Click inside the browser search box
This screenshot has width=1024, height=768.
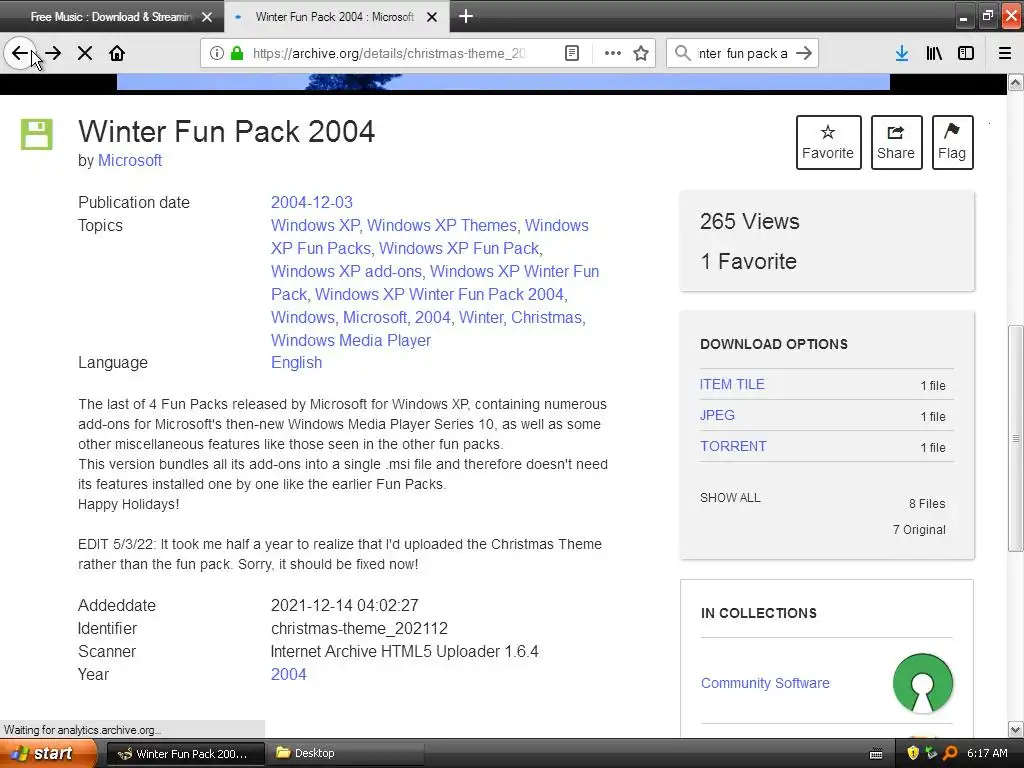743,53
